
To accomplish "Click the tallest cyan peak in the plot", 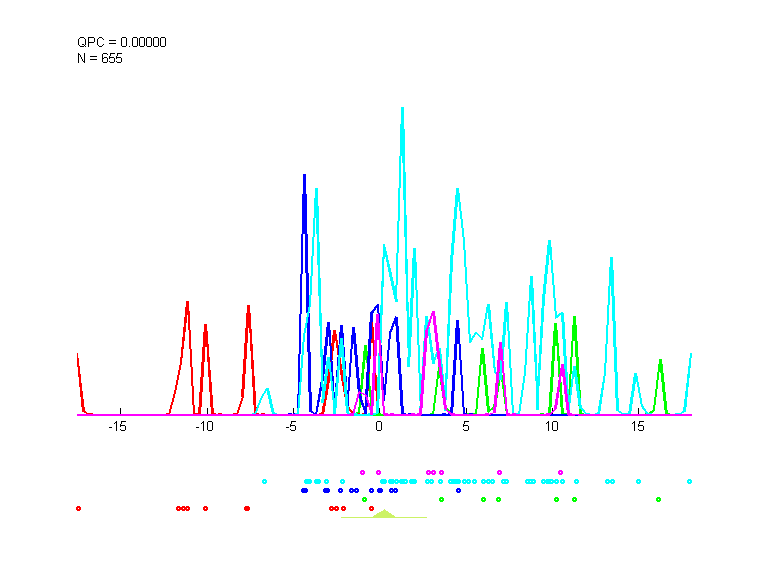I will pos(402,110).
